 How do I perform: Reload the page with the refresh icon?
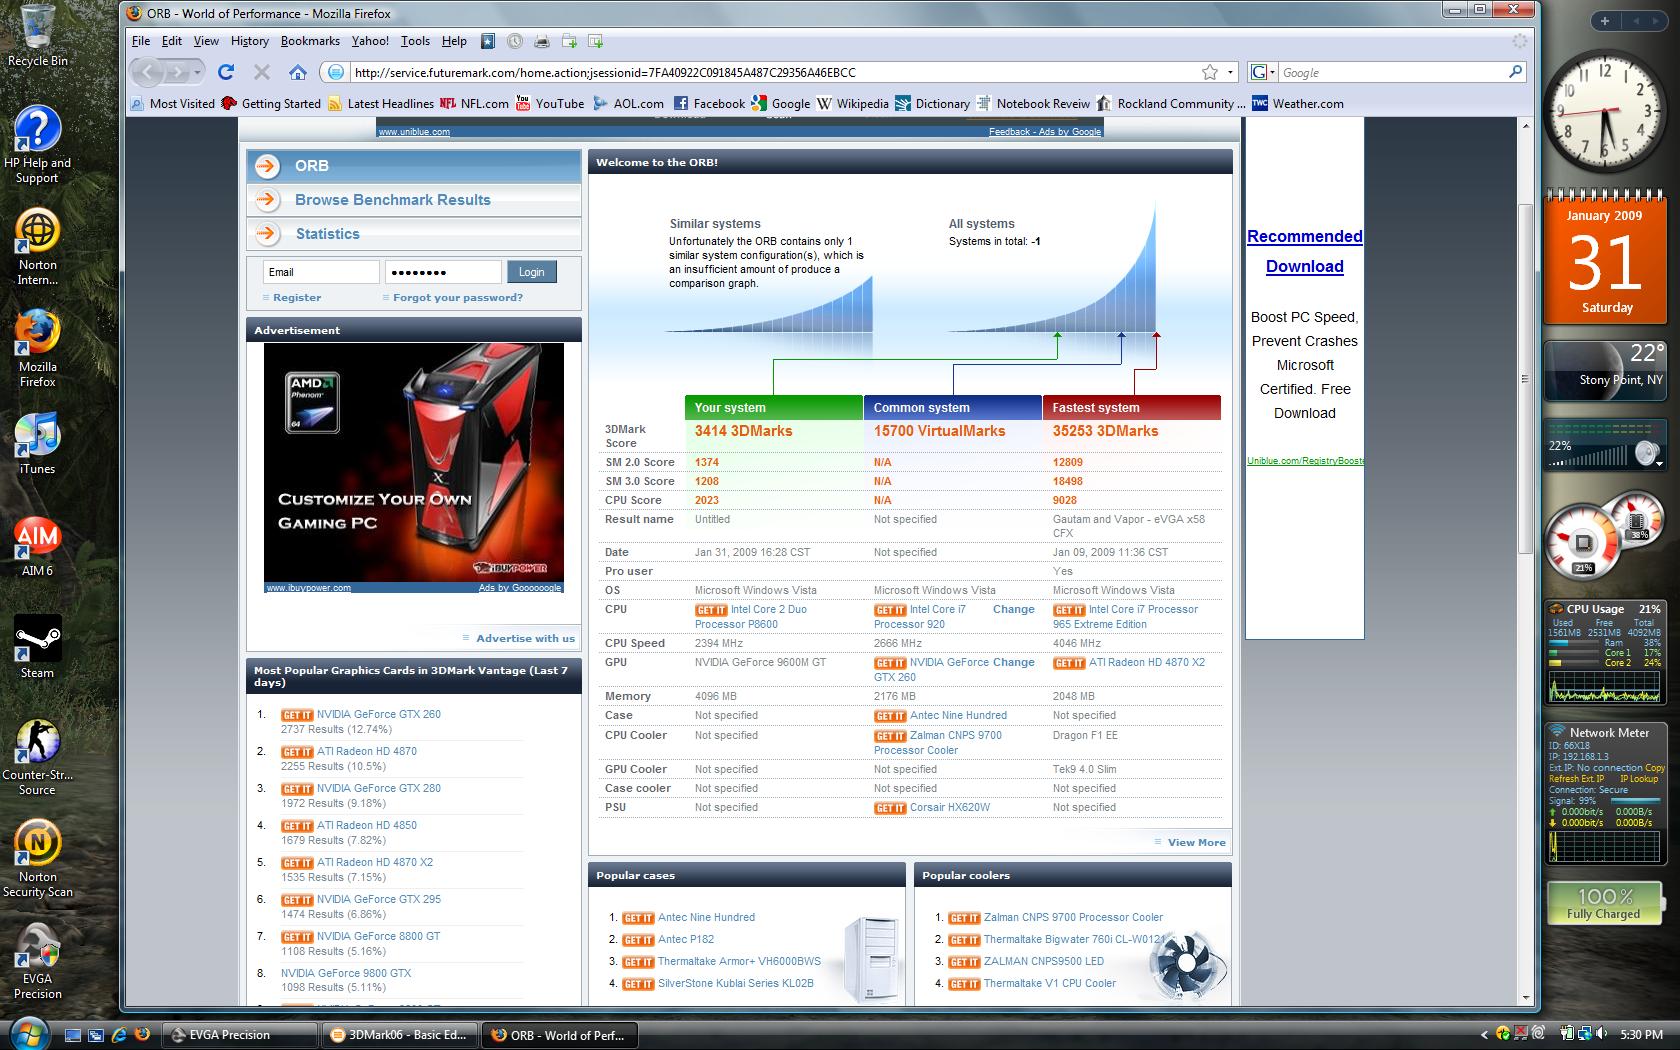(x=226, y=72)
